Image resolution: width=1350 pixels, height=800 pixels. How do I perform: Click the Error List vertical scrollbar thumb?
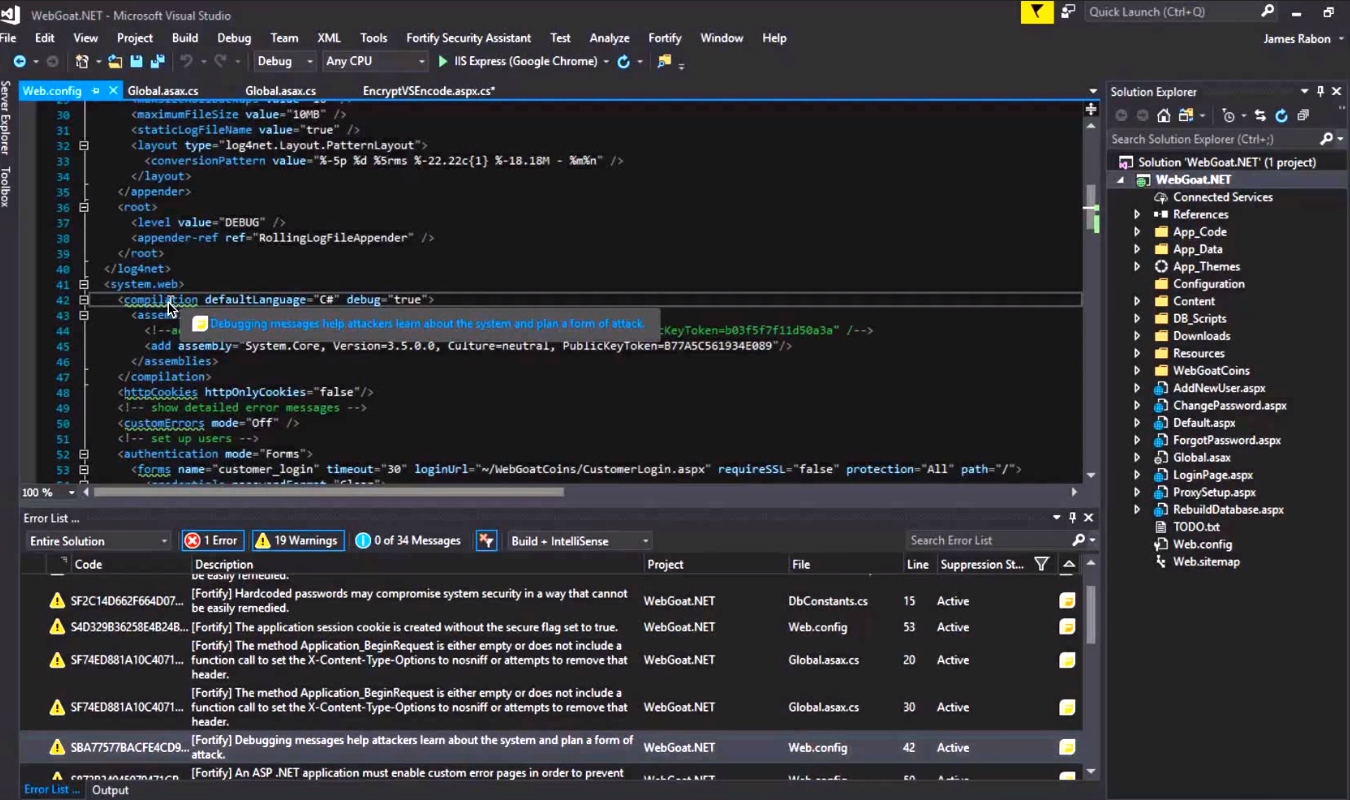[x=1091, y=612]
